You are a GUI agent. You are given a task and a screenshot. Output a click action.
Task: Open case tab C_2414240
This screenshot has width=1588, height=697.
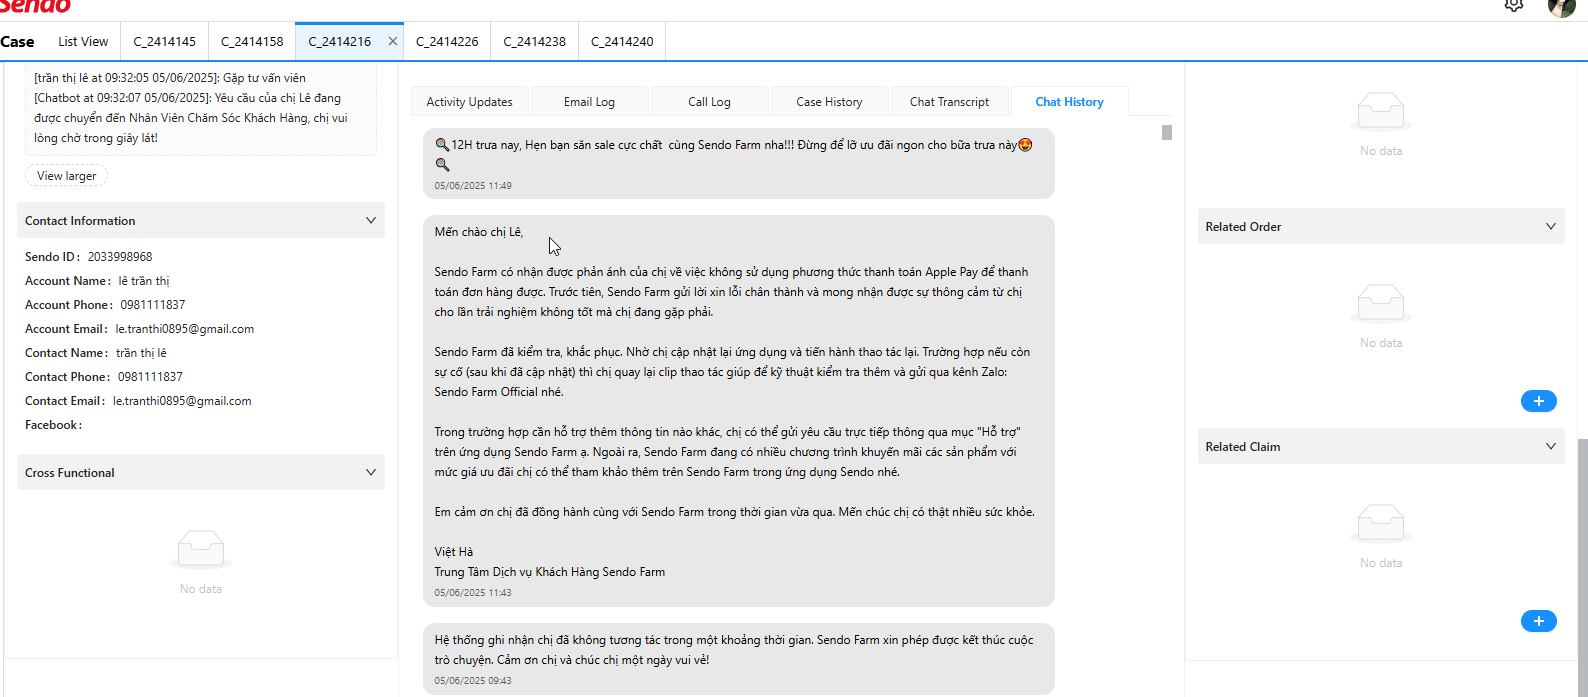[622, 41]
